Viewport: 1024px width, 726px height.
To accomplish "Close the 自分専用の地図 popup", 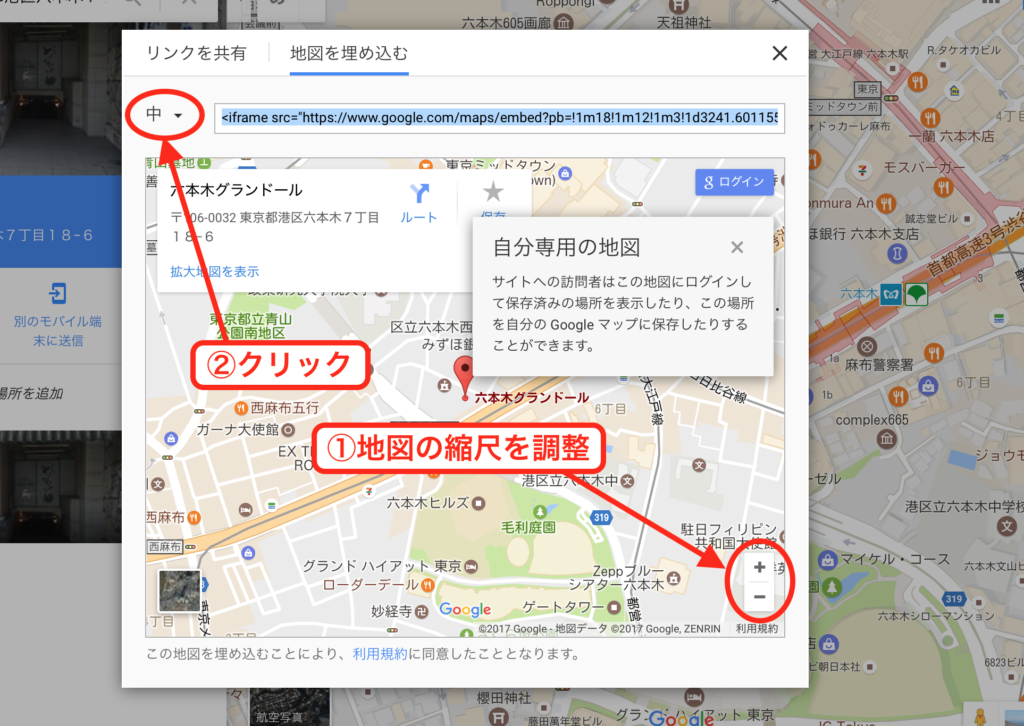I will (737, 247).
